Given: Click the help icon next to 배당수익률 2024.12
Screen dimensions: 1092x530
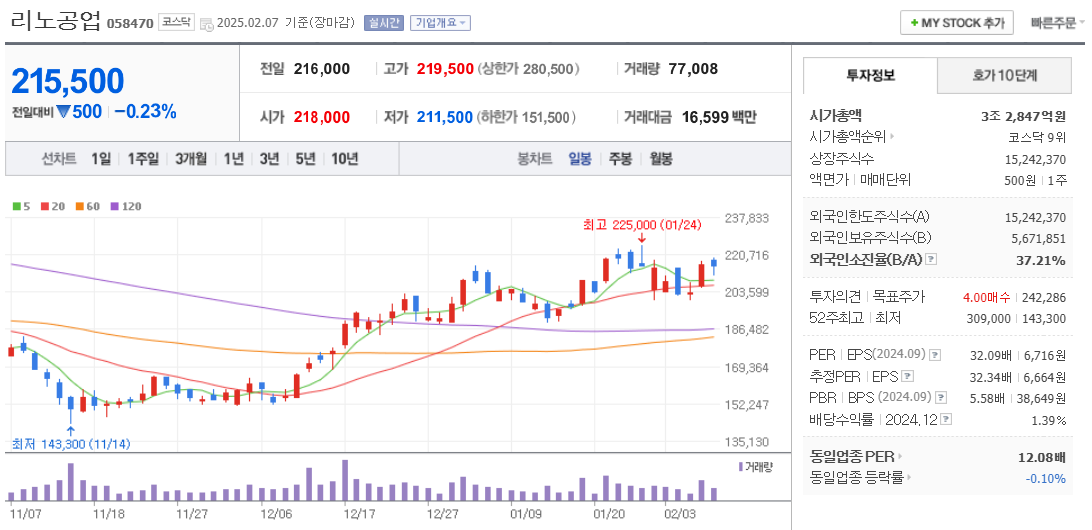Looking at the screenshot, I should click(x=946, y=419).
